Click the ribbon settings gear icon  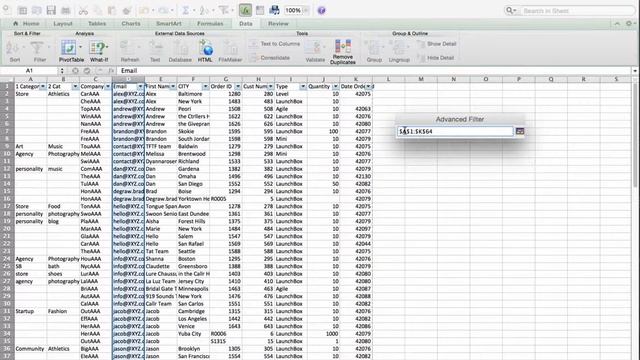click(x=629, y=24)
